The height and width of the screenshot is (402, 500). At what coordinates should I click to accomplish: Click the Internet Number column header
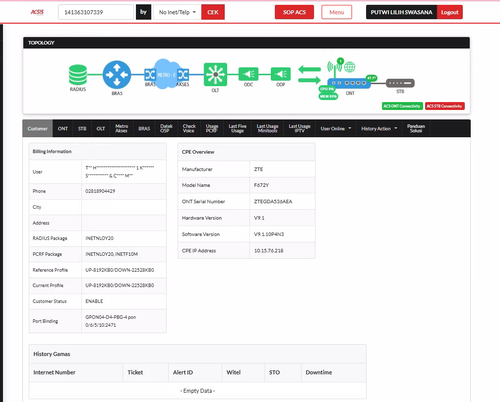[54, 372]
